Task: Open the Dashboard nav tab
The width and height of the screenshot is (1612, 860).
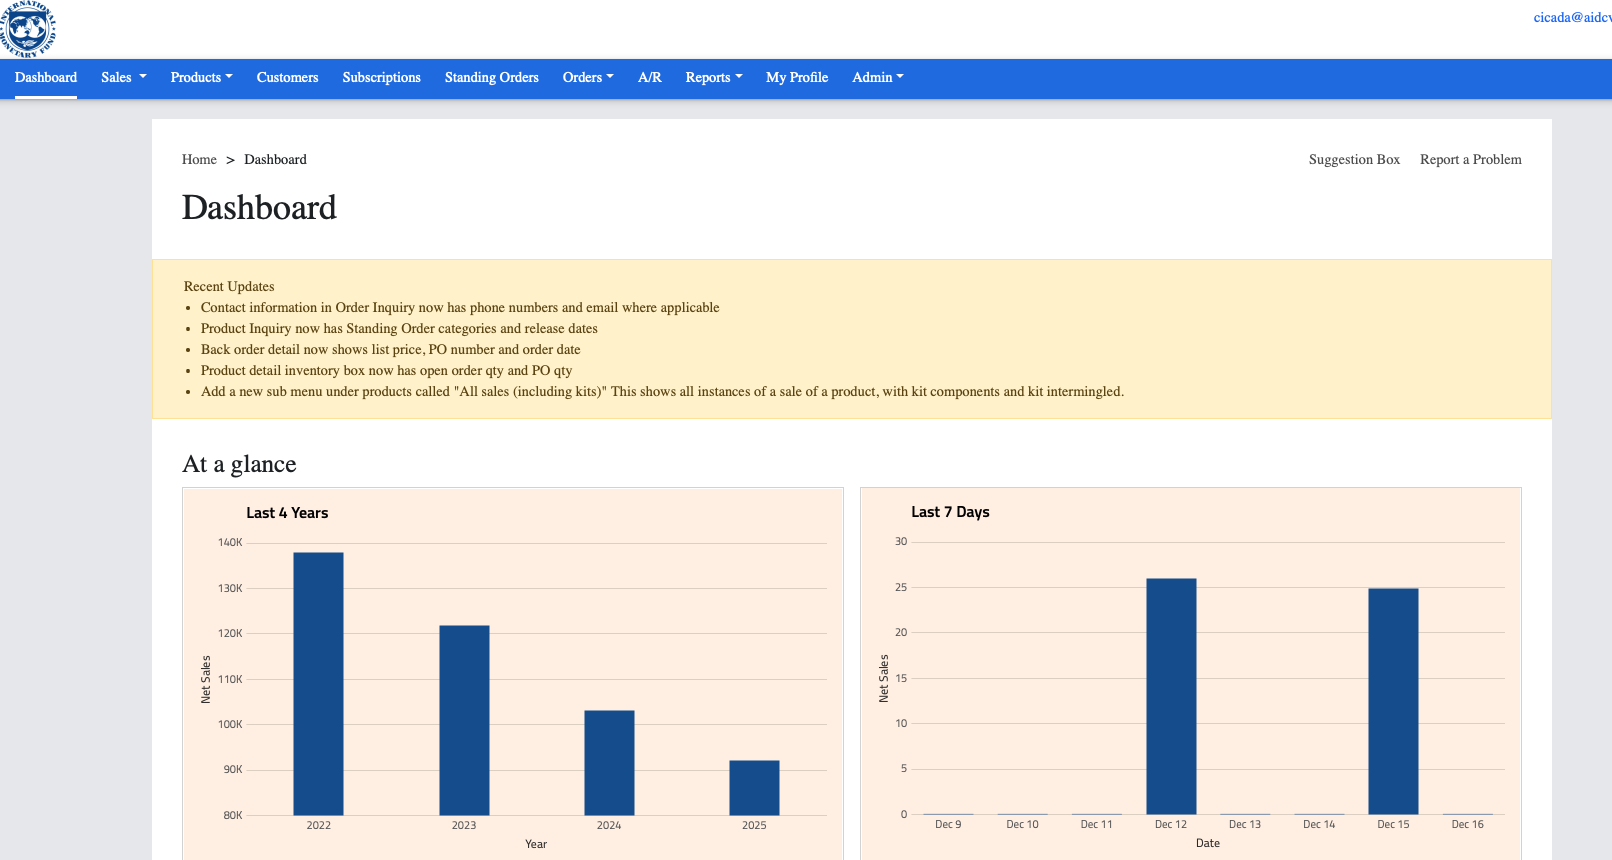Action: pos(46,77)
